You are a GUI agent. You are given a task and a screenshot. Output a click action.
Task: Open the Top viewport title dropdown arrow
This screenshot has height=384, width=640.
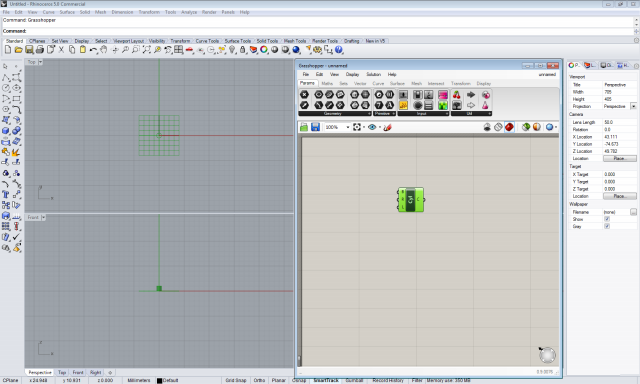tap(40, 62)
